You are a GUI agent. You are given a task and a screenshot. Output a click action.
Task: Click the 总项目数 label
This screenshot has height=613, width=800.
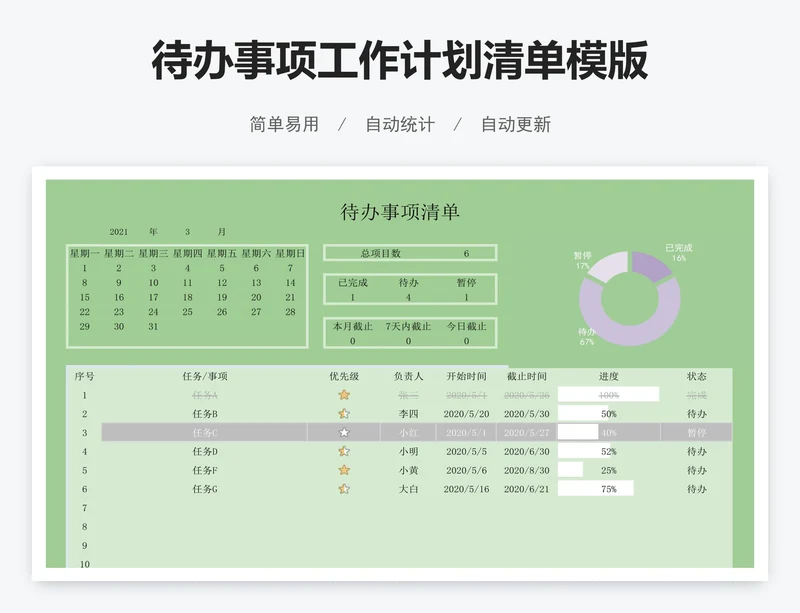point(381,253)
